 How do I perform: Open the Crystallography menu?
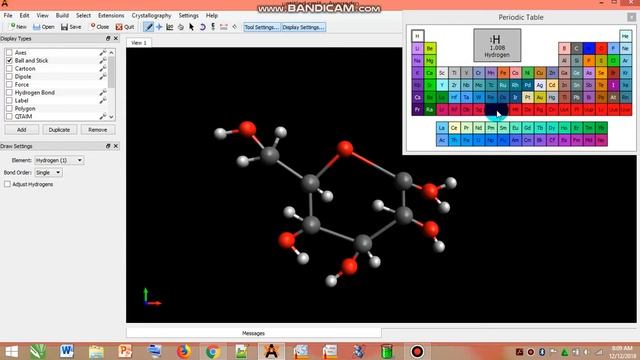151,16
